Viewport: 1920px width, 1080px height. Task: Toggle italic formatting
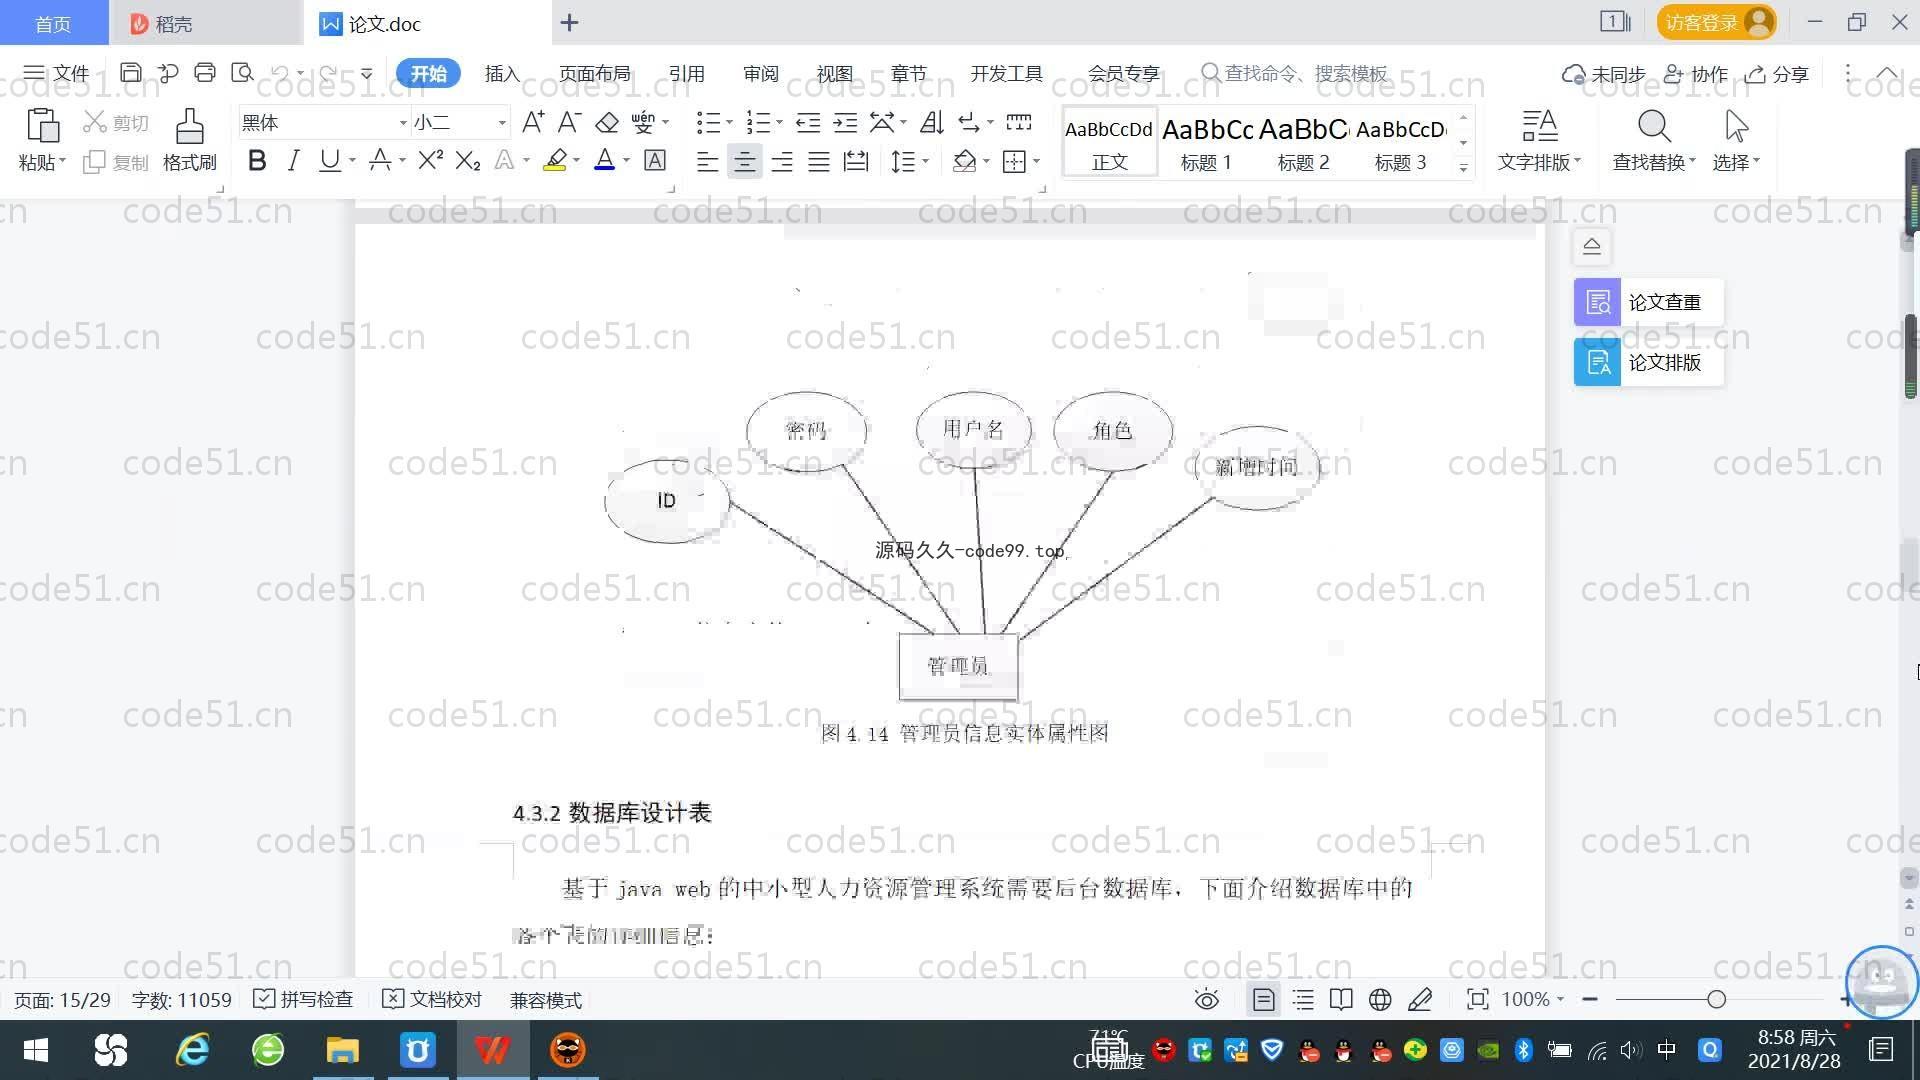pos(293,161)
